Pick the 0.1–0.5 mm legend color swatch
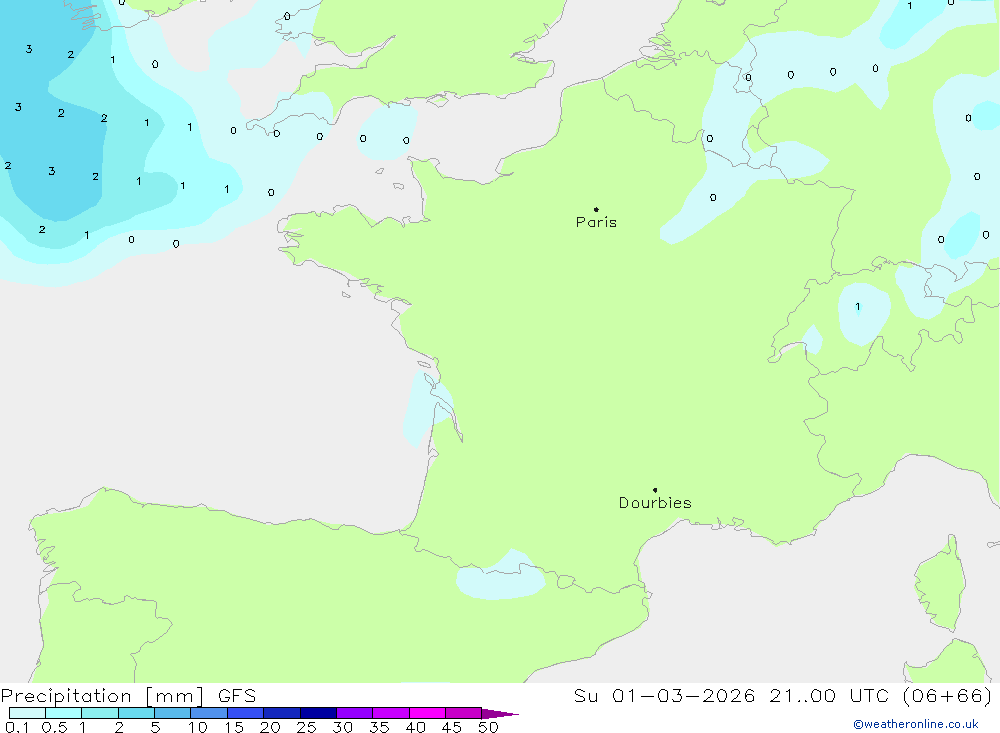This screenshot has width=1000, height=733. [x=27, y=713]
